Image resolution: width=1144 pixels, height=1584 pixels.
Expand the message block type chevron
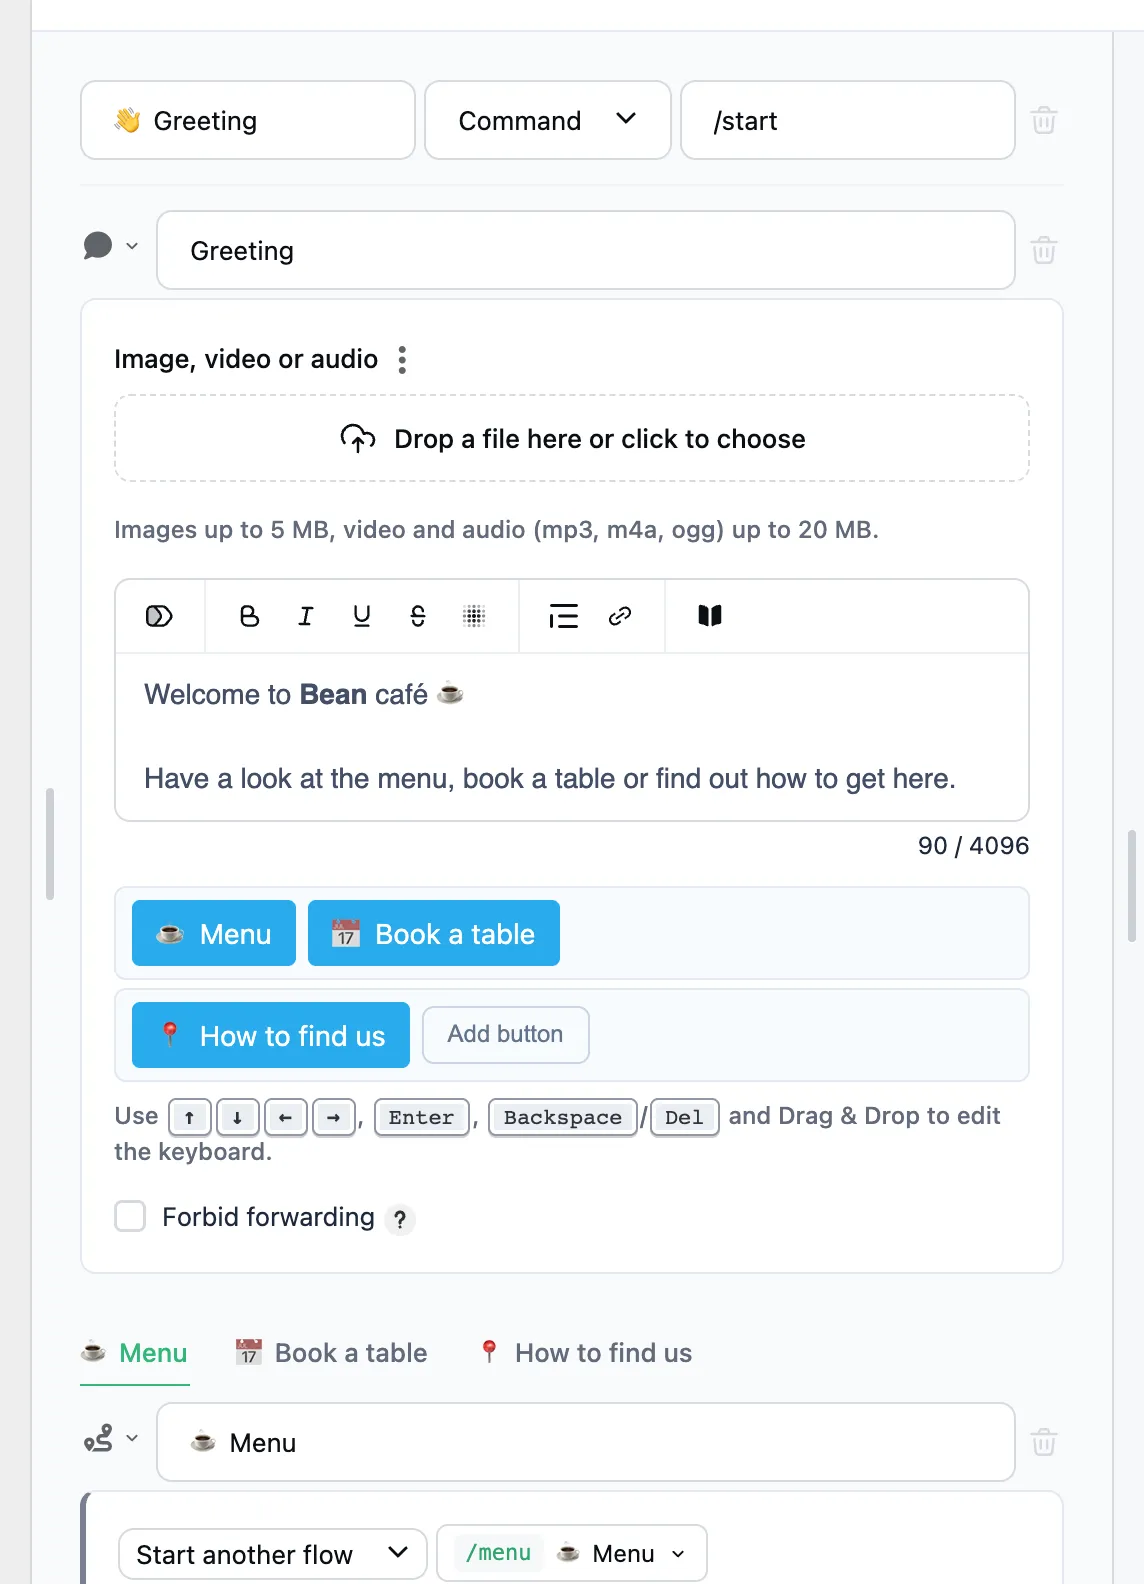click(132, 246)
